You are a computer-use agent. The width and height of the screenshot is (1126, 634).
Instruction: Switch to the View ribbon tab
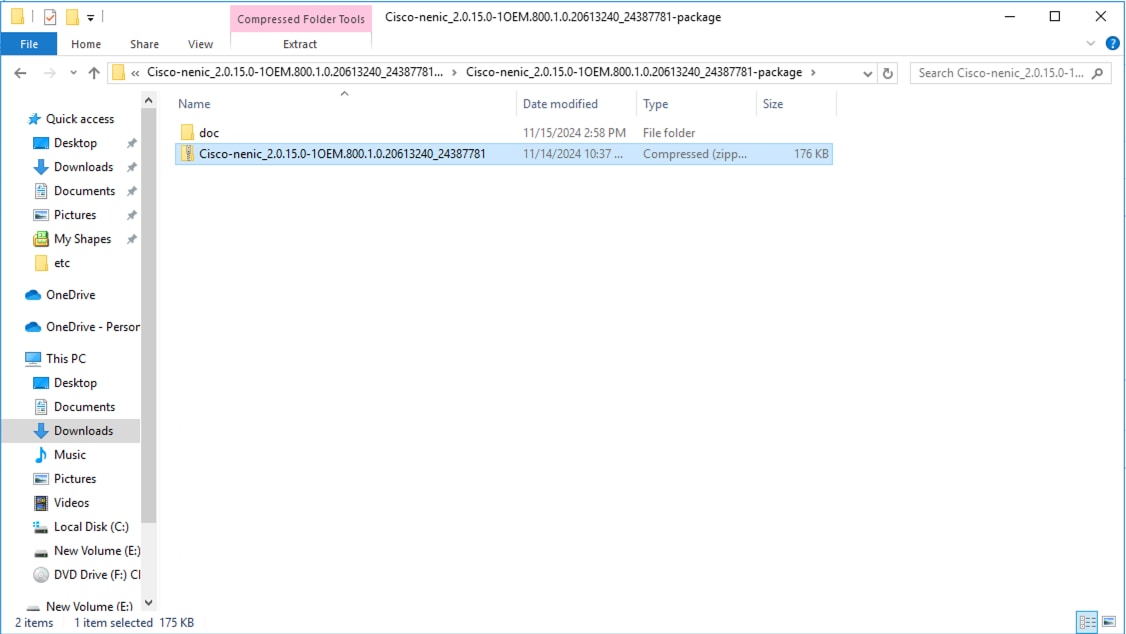[x=200, y=44]
